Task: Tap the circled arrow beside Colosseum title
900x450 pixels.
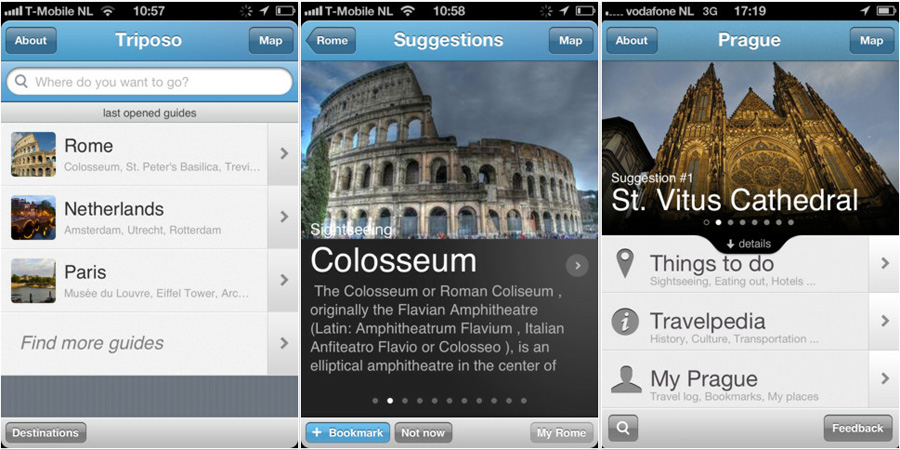Action: (577, 265)
